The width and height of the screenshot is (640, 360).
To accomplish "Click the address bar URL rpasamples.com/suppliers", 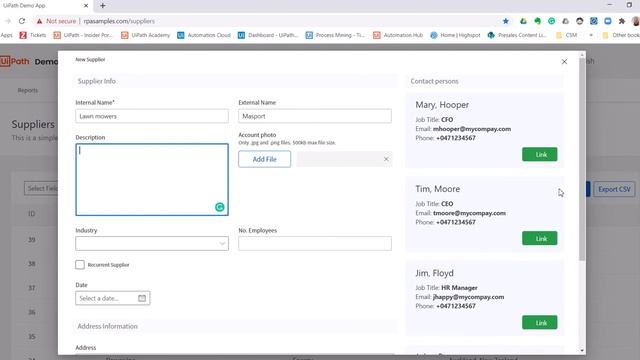I will 119,21.
